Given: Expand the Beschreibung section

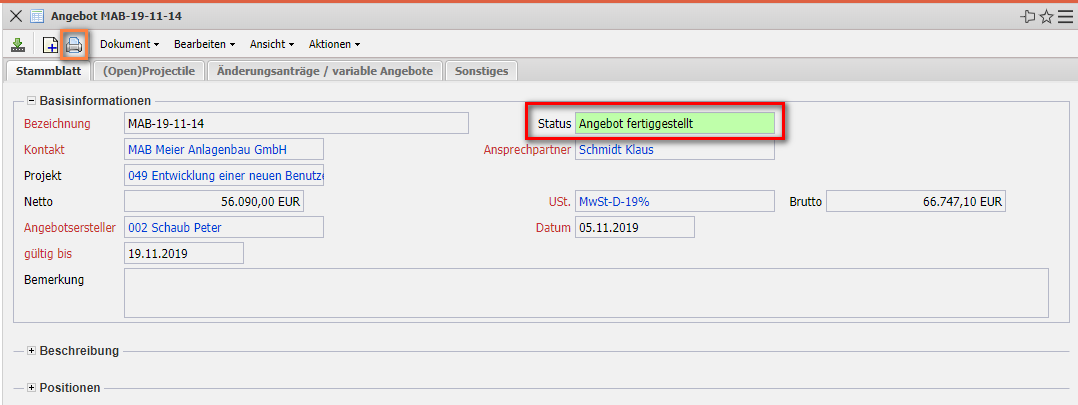Looking at the screenshot, I should click(x=31, y=351).
